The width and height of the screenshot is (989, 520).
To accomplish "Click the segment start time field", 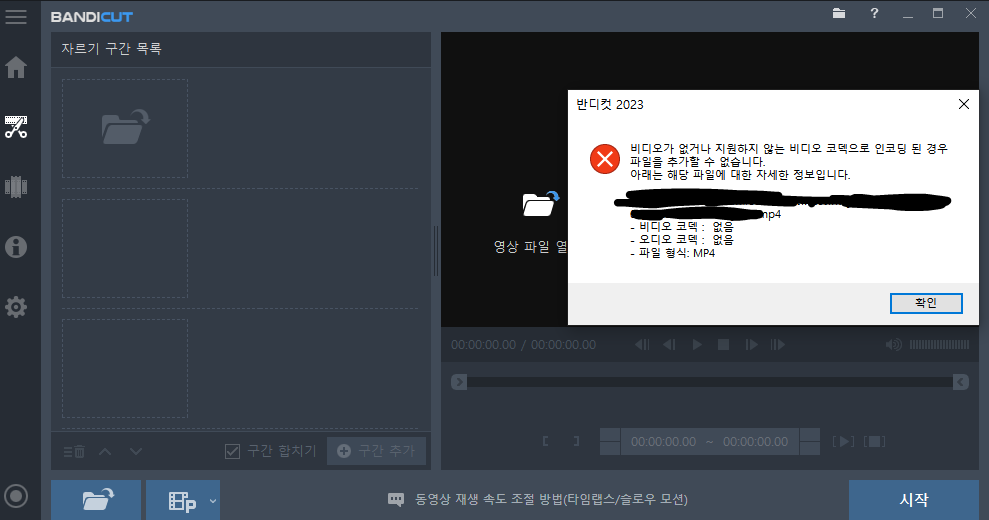I will [664, 442].
